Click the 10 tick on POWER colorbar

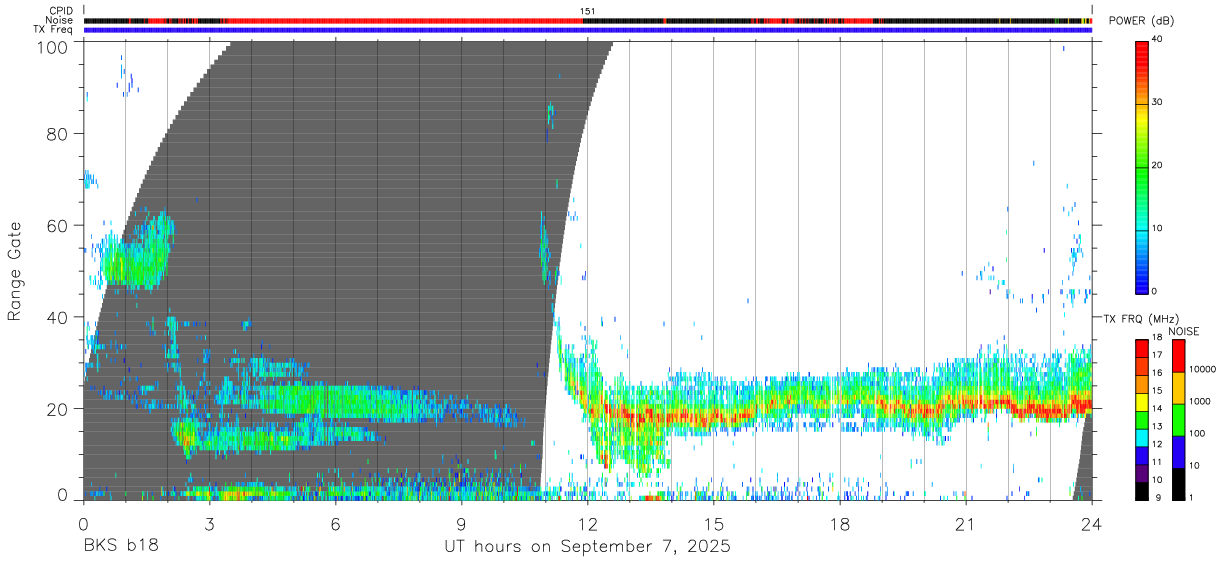click(x=1158, y=229)
